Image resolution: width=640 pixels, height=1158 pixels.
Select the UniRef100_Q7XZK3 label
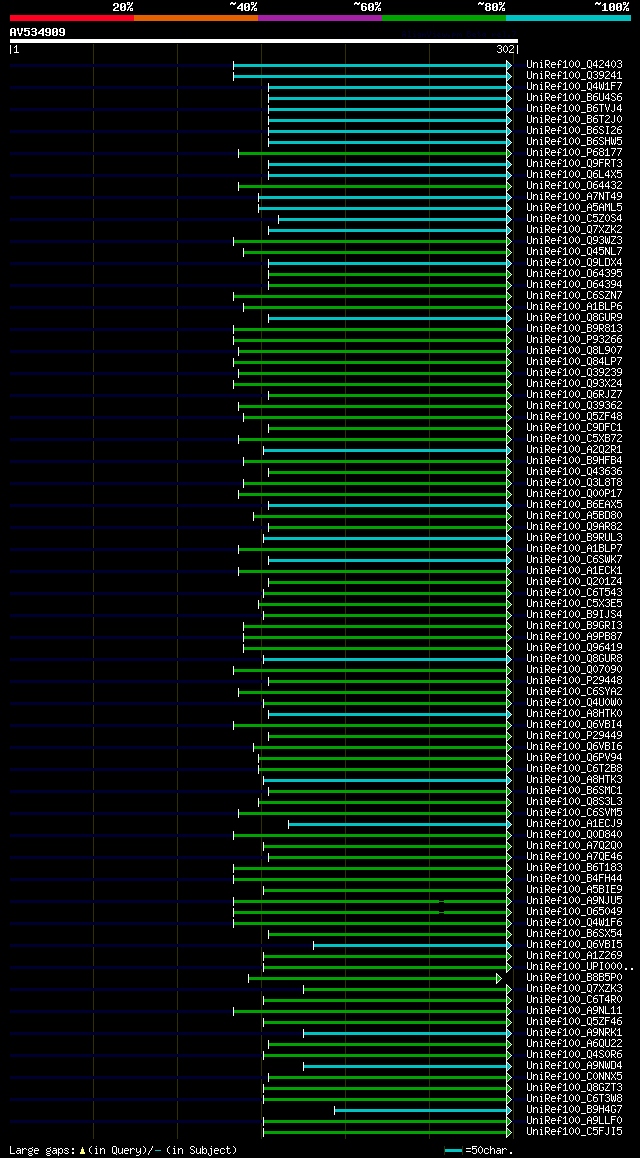[x=574, y=990]
